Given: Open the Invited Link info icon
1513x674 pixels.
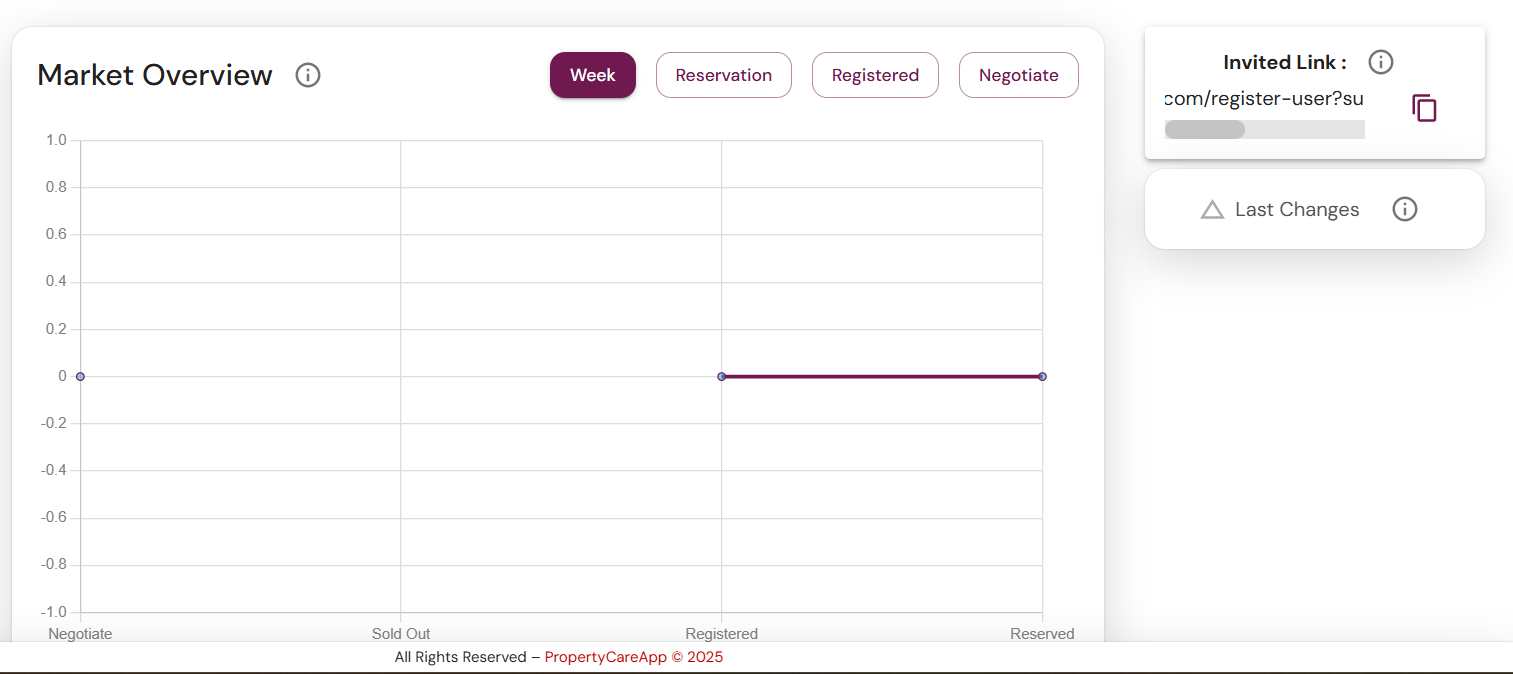Looking at the screenshot, I should tap(1380, 62).
